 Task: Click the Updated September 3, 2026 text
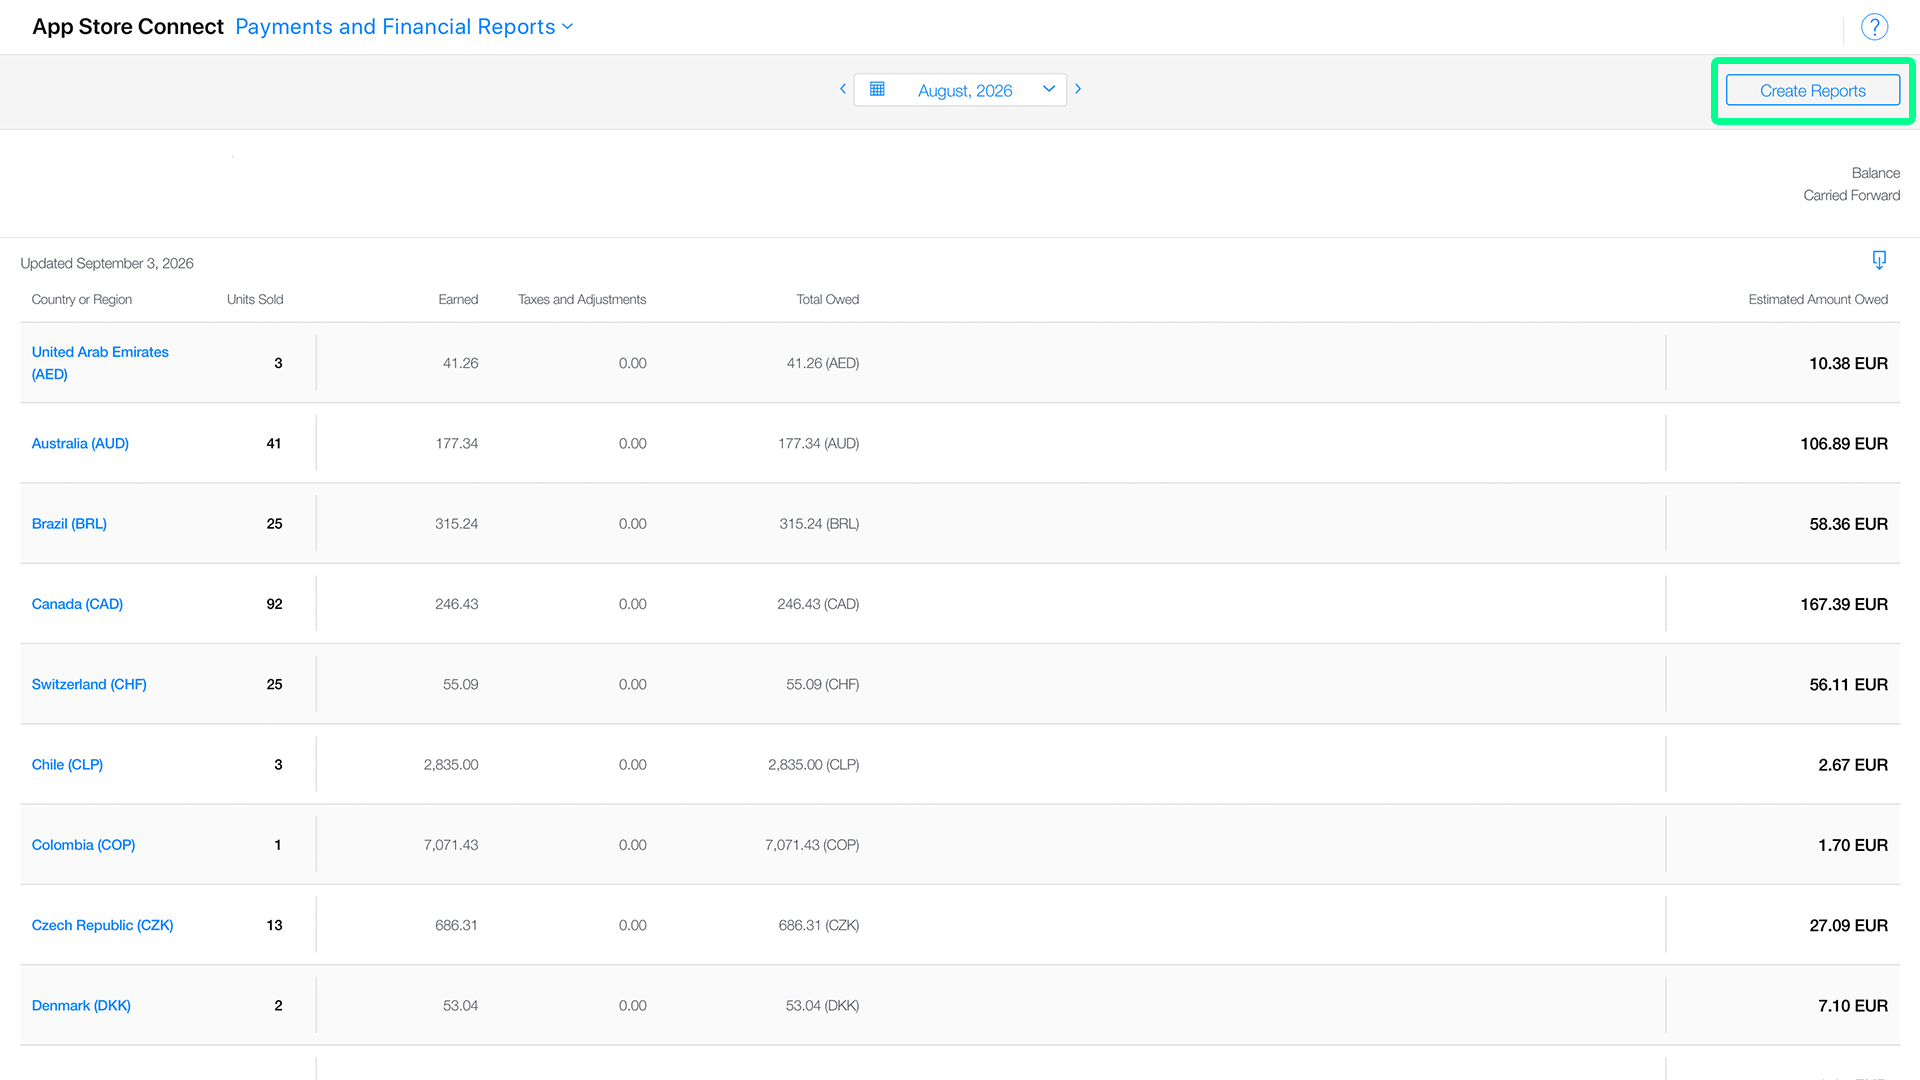point(107,263)
